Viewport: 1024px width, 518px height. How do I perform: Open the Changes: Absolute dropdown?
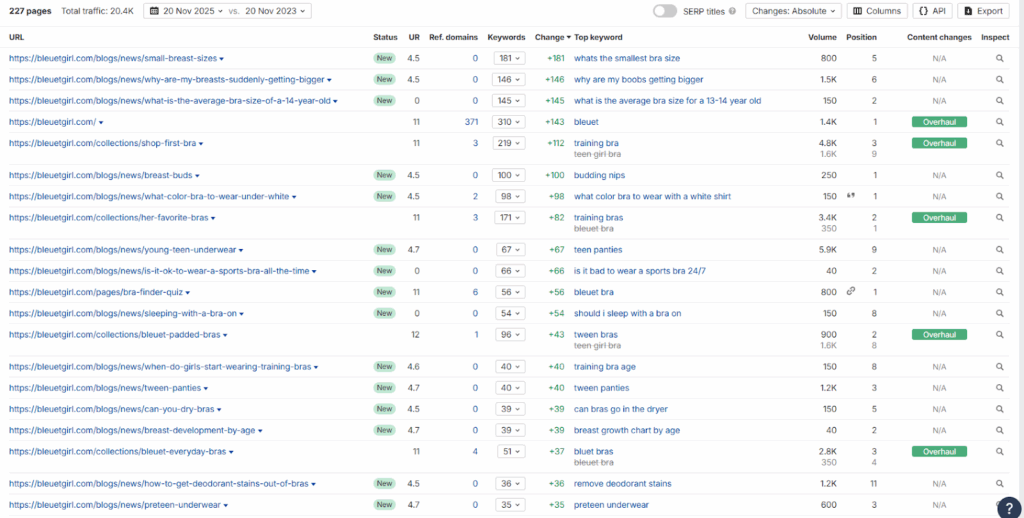[793, 11]
